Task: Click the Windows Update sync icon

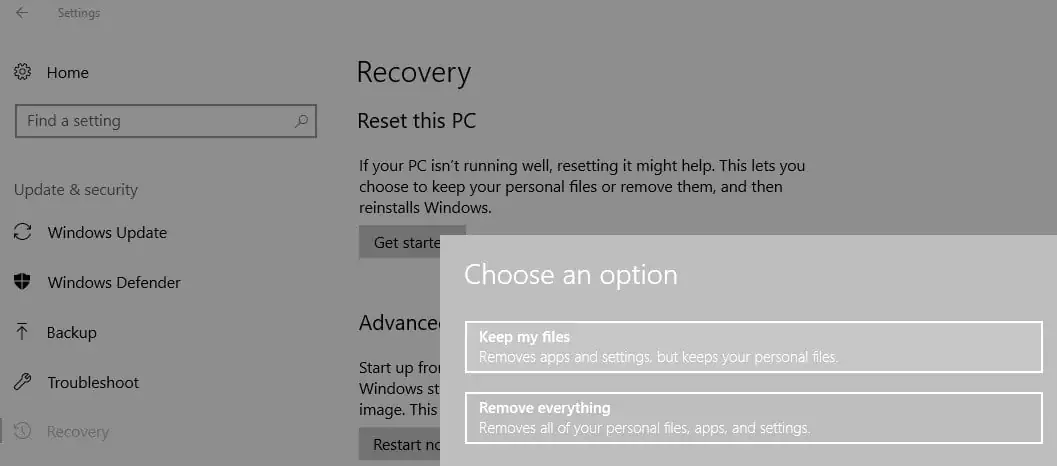Action: [22, 232]
